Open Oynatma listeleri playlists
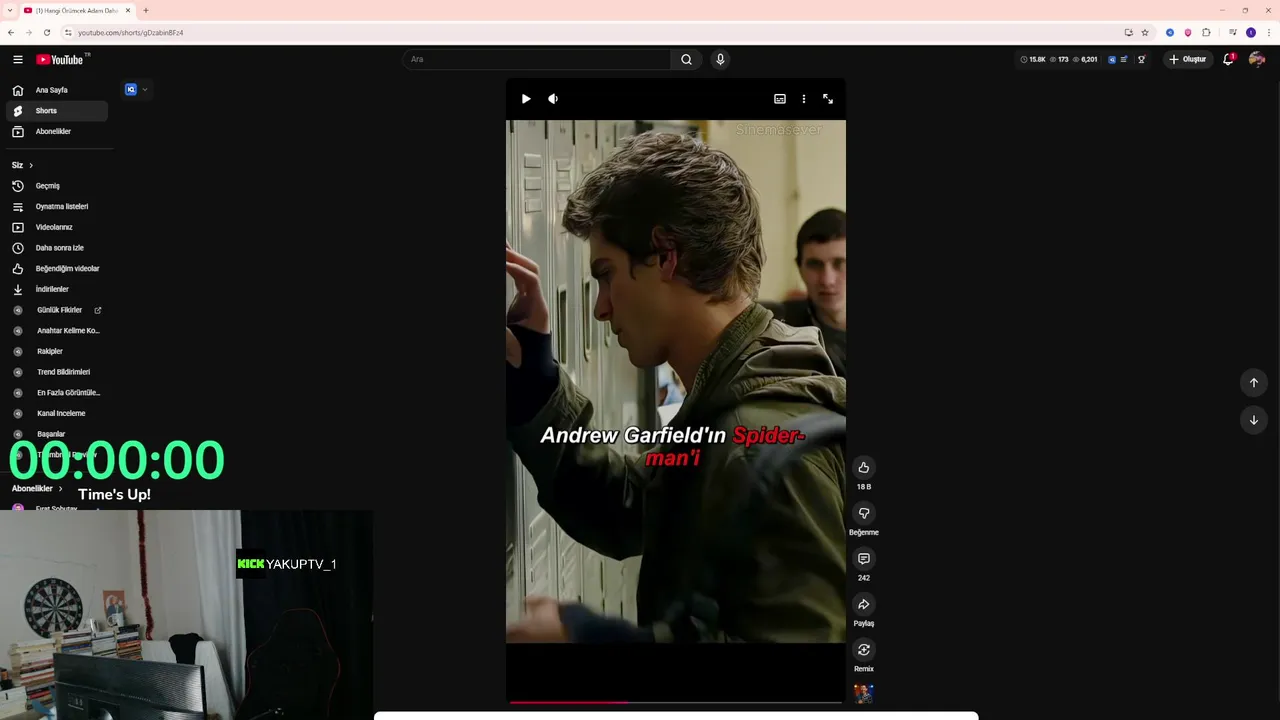1280x720 pixels. (57, 207)
